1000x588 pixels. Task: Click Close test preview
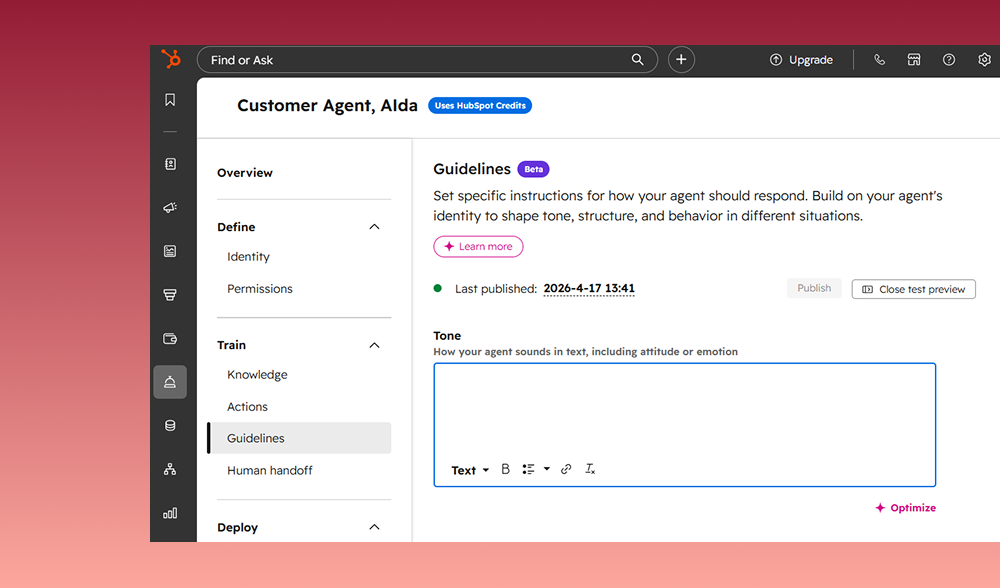pyautogui.click(x=913, y=289)
